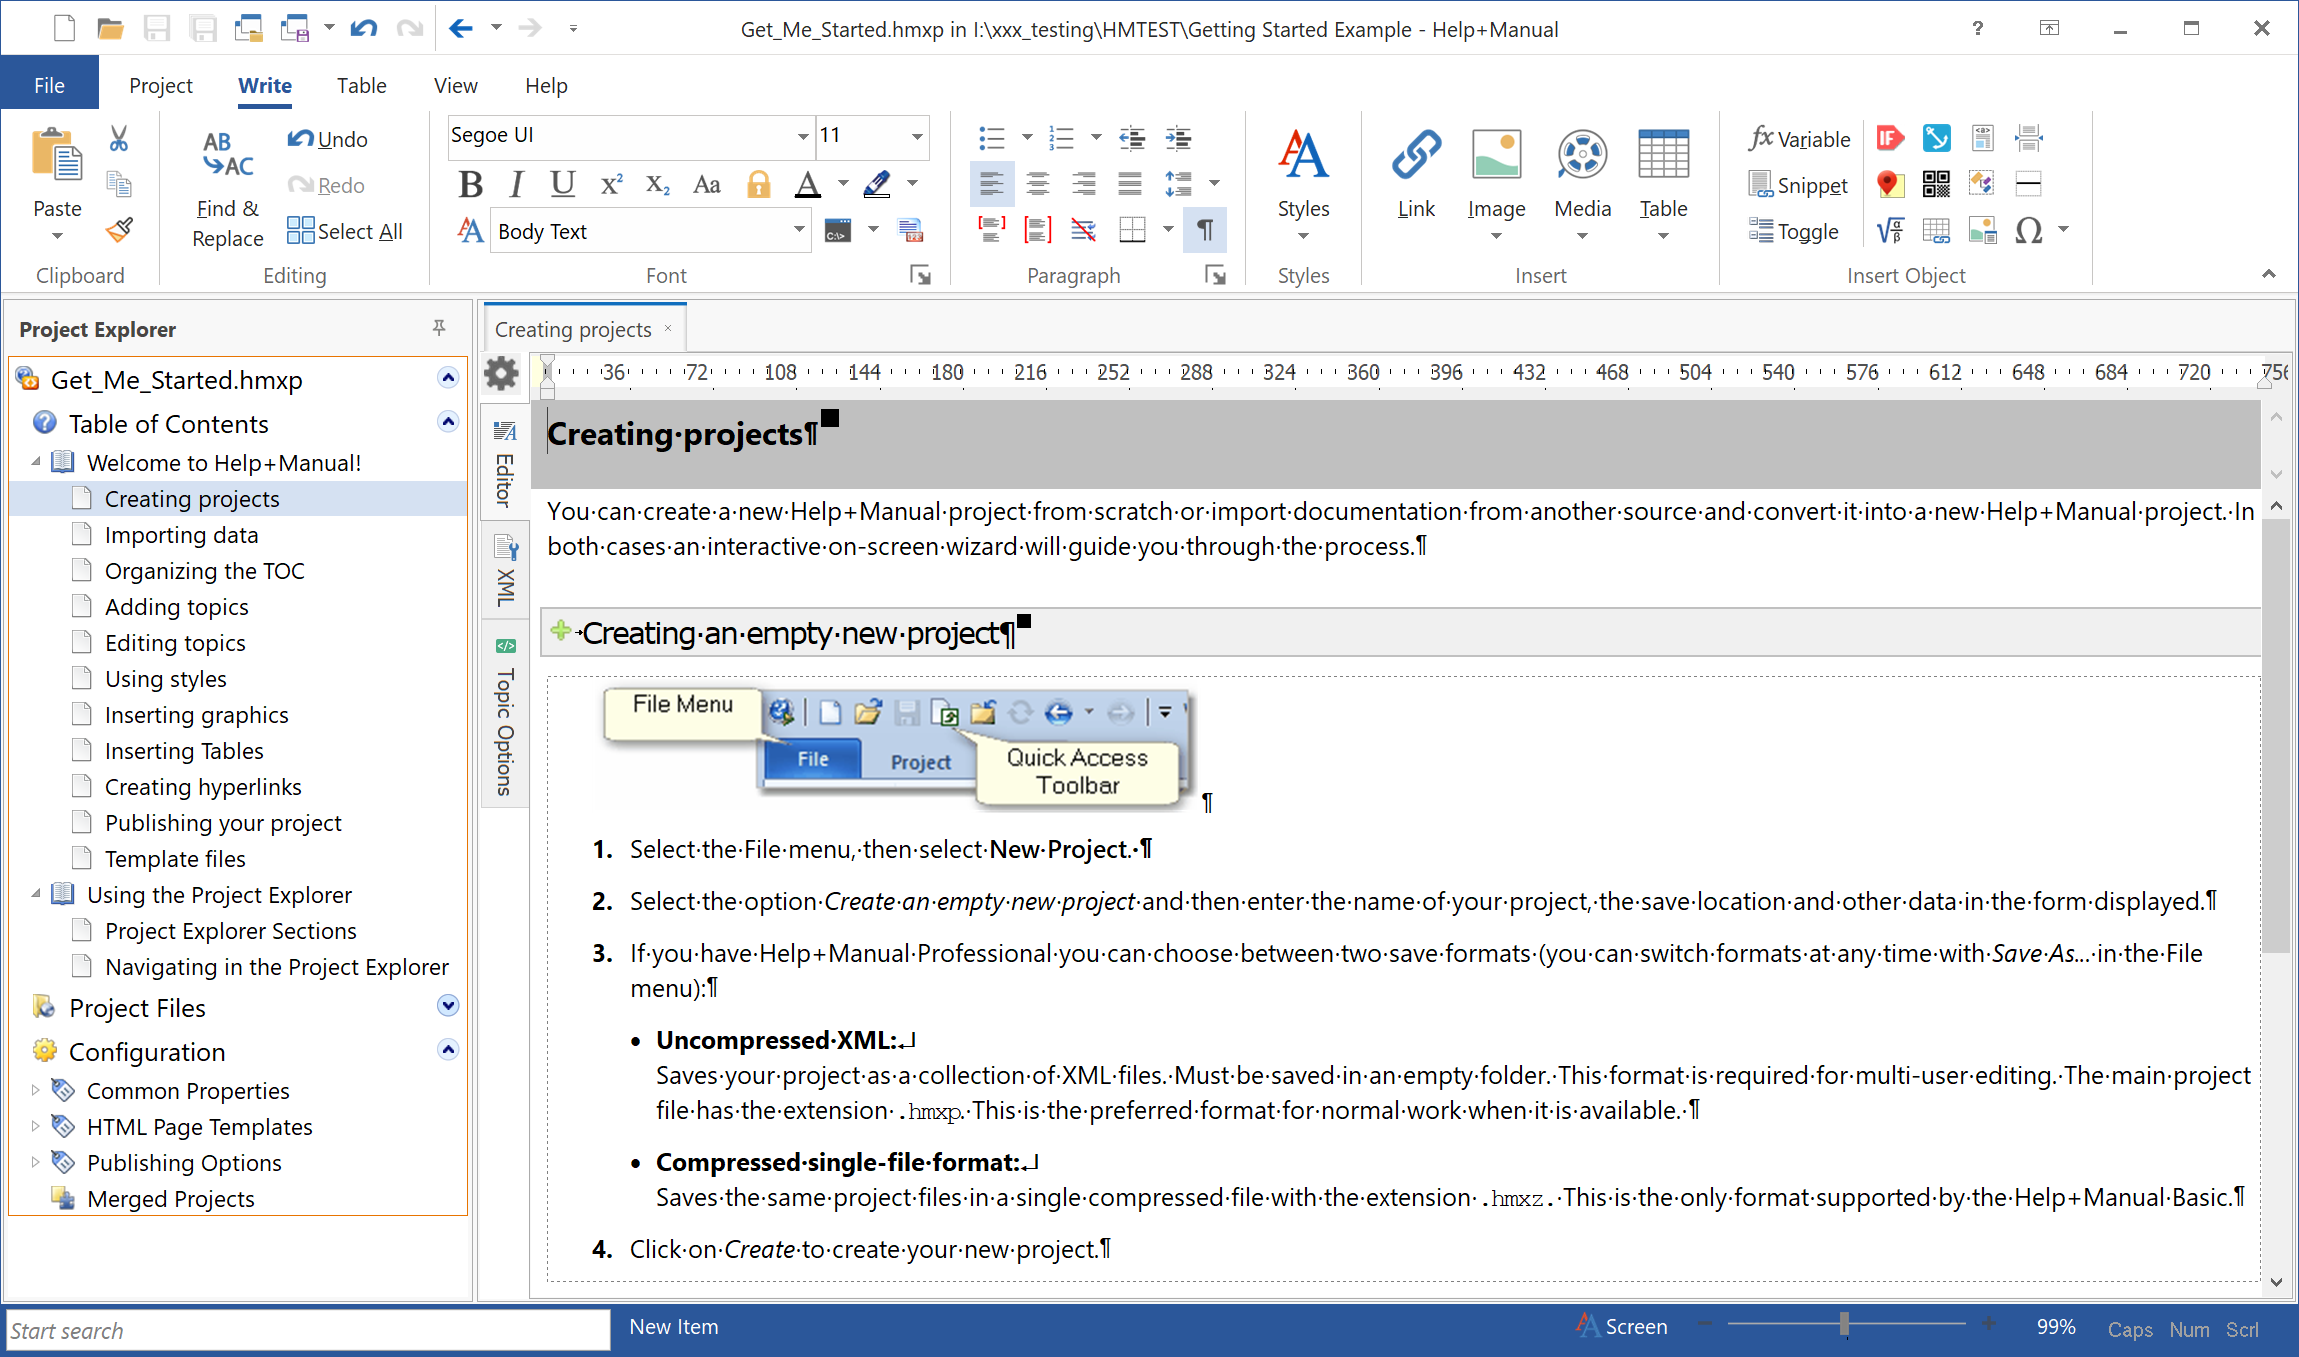The width and height of the screenshot is (2299, 1357).
Task: Click the Cut scissors icon
Action: (119, 138)
